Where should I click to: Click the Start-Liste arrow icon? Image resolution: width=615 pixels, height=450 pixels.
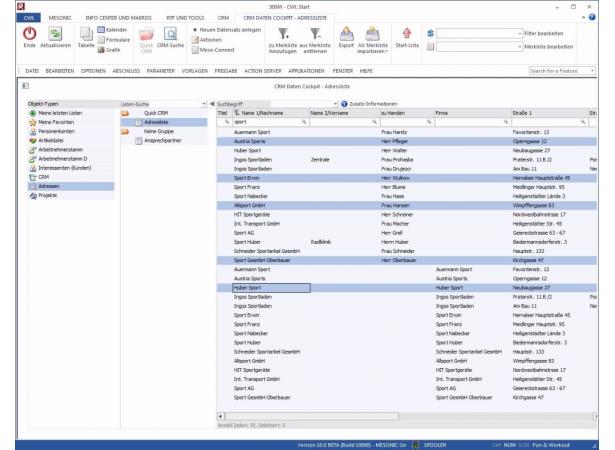coord(407,33)
